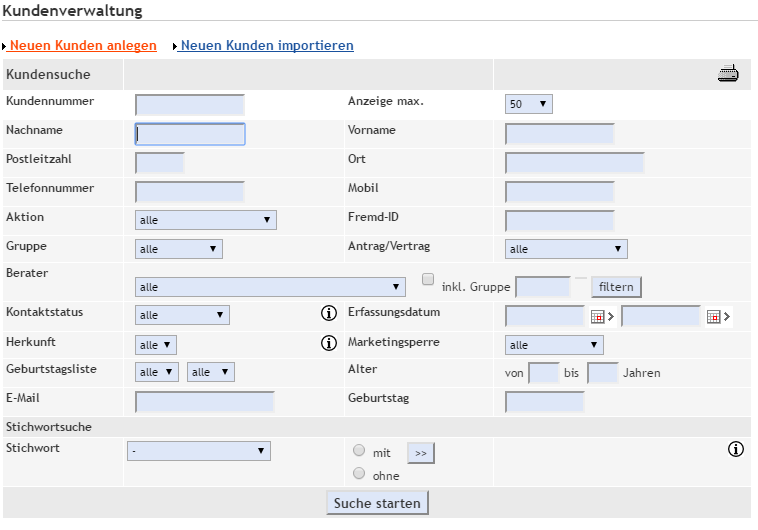
Task: Click the 'Neuen Kunden anlegen' link
Action: 83,46
